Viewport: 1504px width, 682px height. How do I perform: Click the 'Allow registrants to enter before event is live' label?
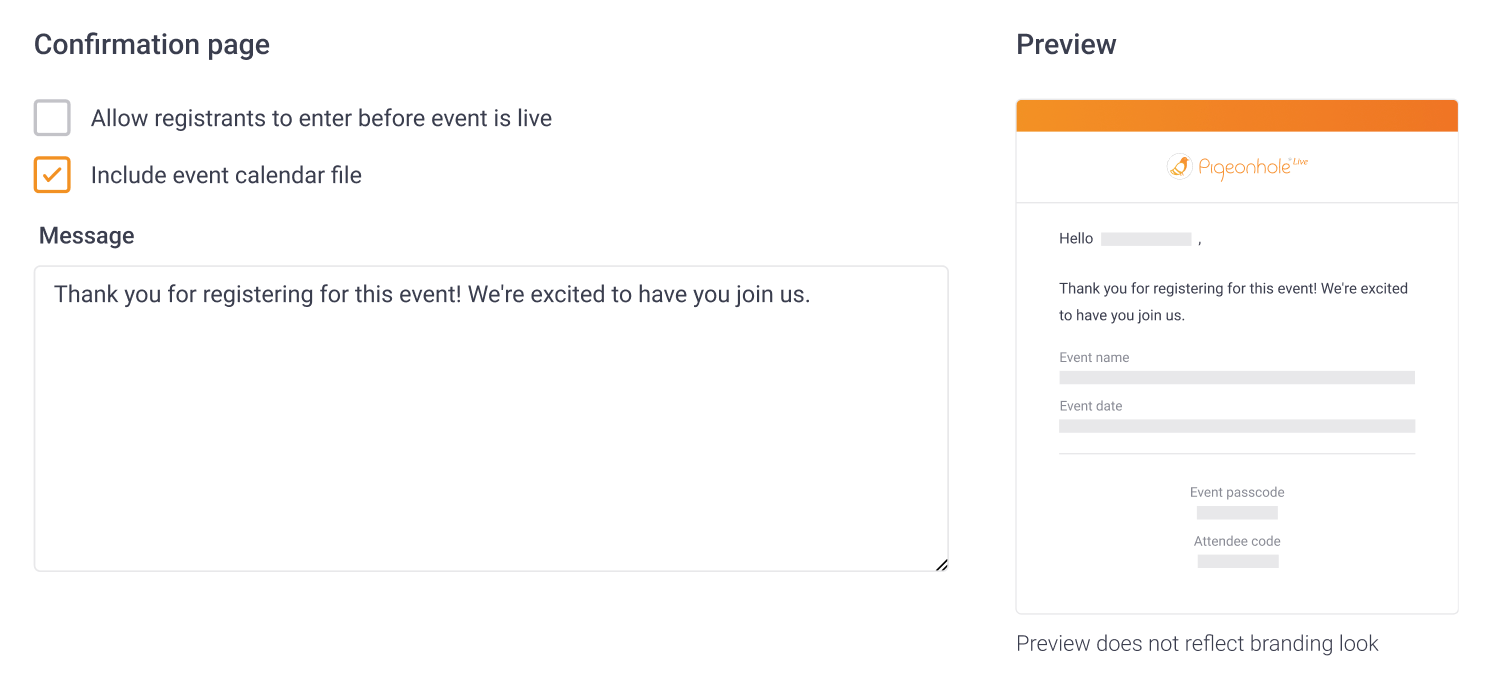321,118
